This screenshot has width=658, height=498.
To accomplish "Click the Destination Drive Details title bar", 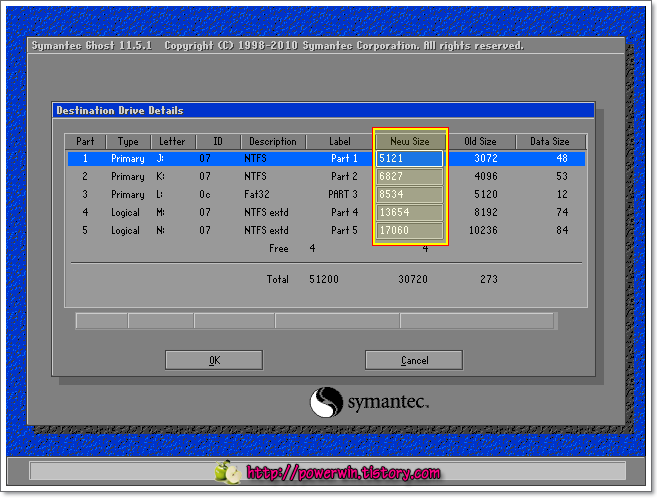I will click(x=324, y=110).
